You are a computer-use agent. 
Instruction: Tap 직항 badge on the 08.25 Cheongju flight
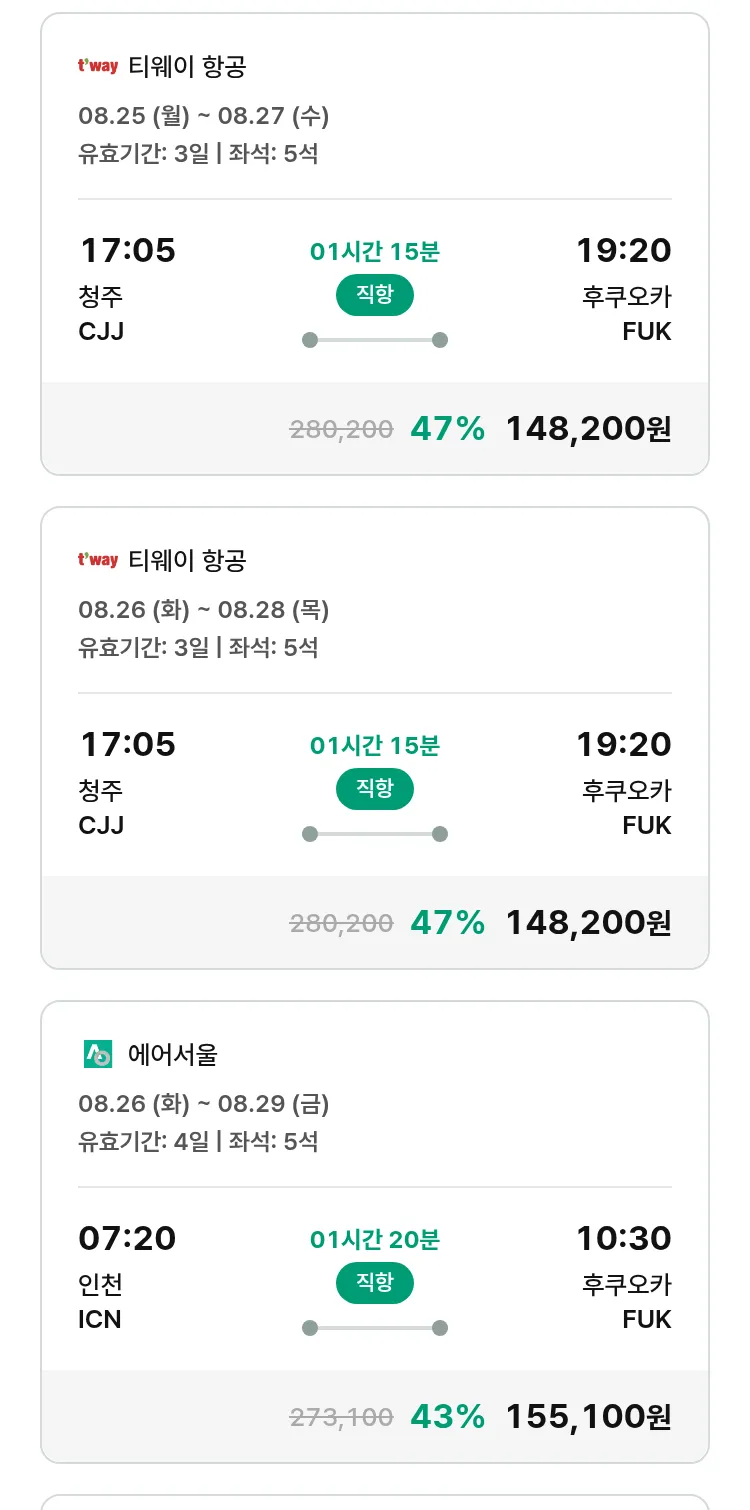pyautogui.click(x=375, y=295)
